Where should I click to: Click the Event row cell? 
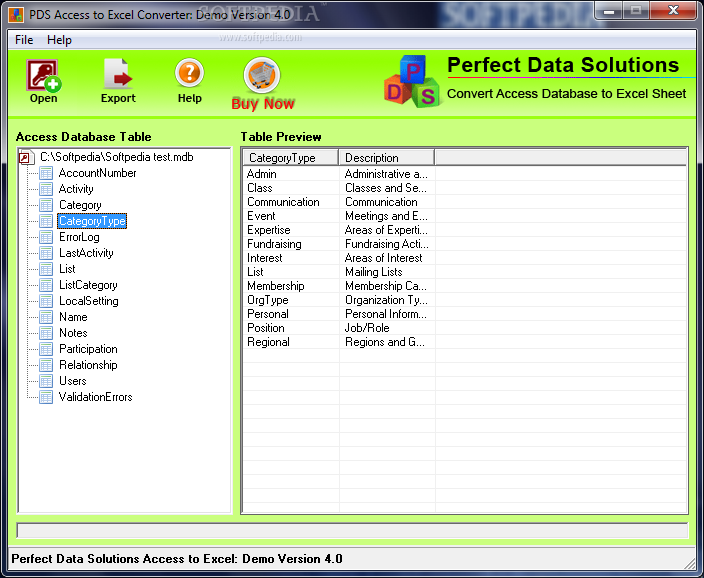tap(261, 216)
